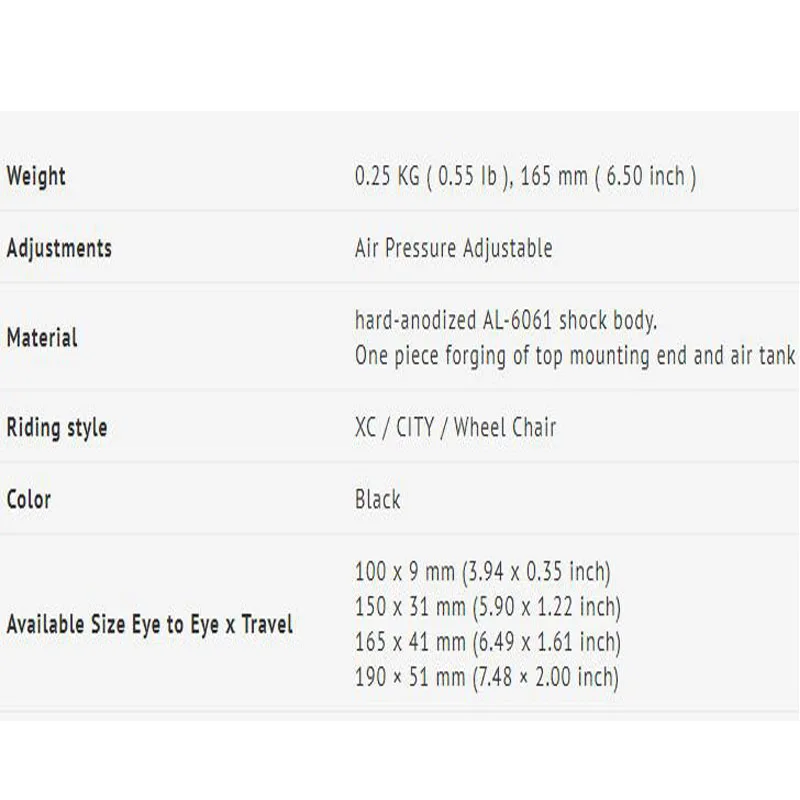Pick the 190 × 51 mm size line
The height and width of the screenshot is (800, 800).
click(409, 677)
